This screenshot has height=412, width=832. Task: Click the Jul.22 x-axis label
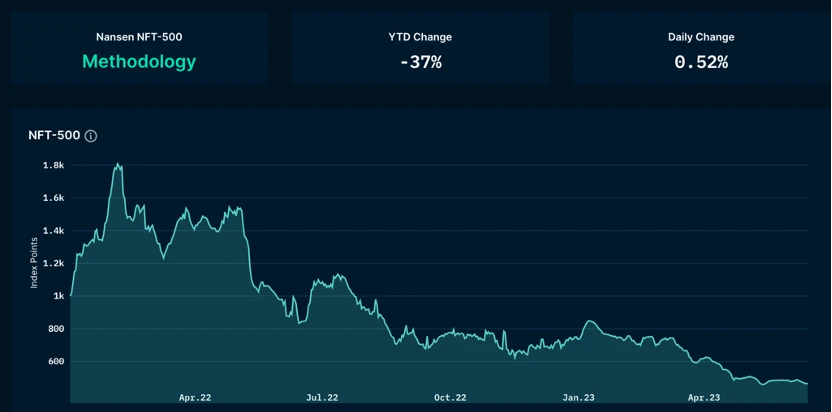tap(322, 398)
